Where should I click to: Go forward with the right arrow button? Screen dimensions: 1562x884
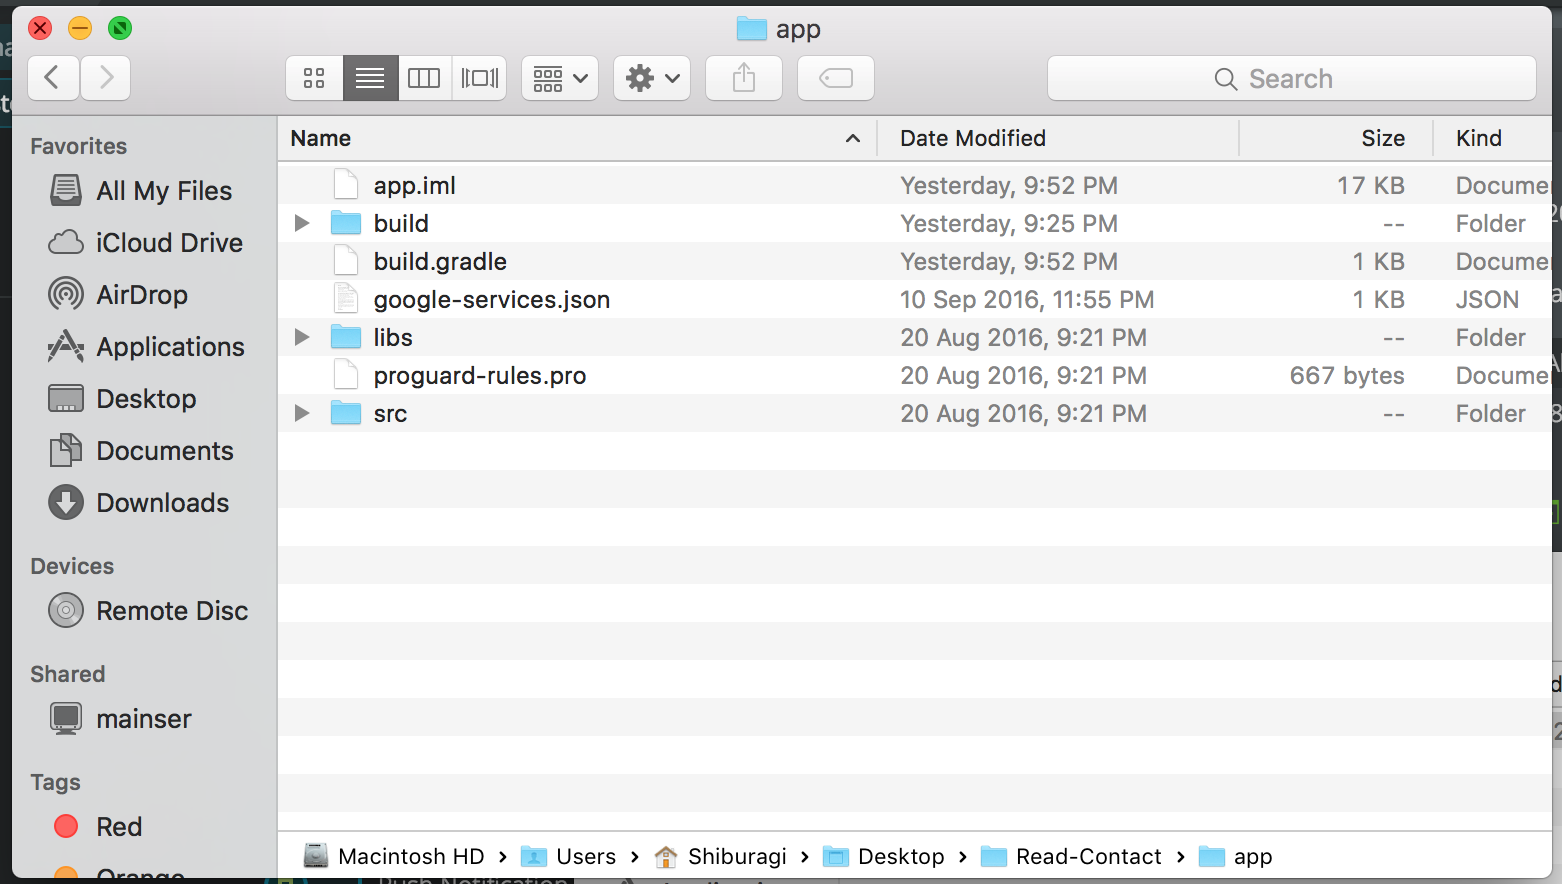coord(106,78)
